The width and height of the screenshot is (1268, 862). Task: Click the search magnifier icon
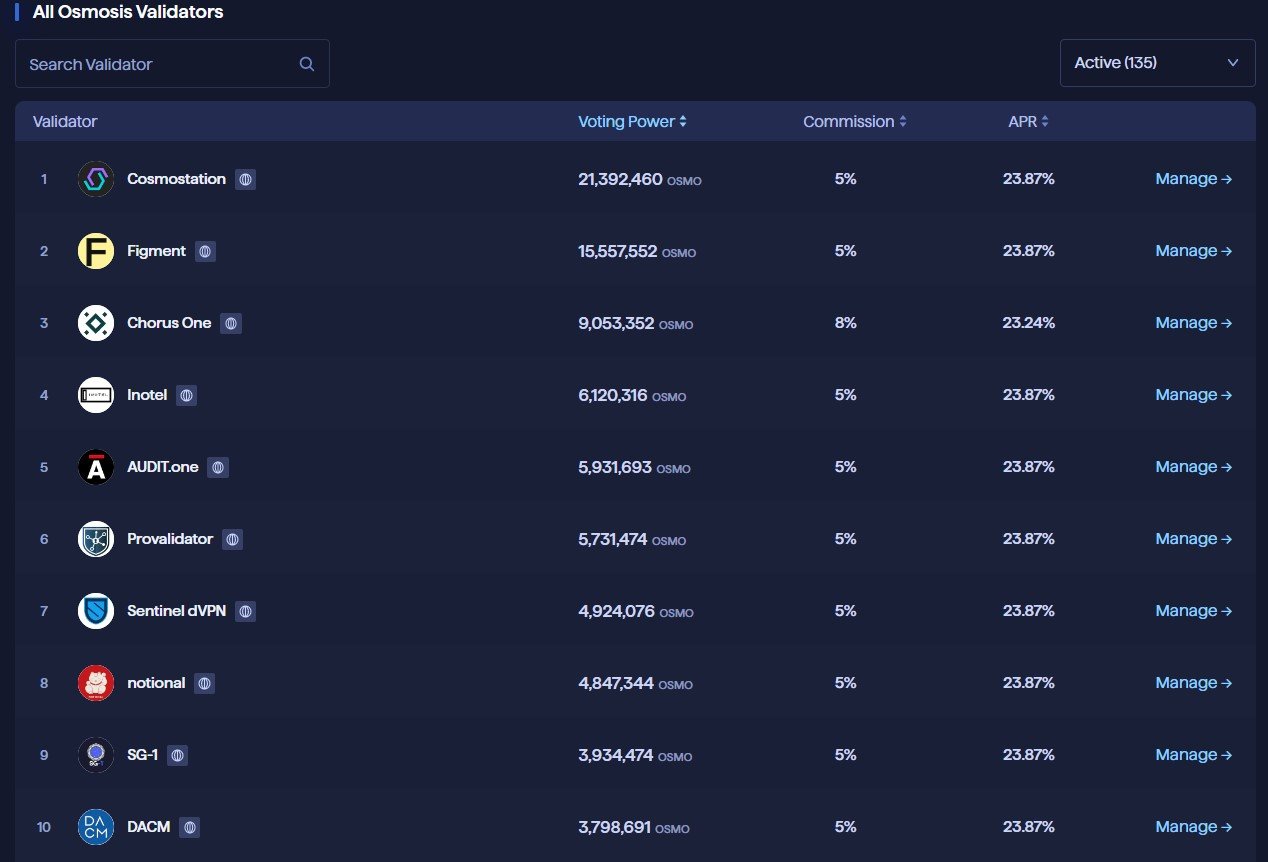[x=307, y=64]
